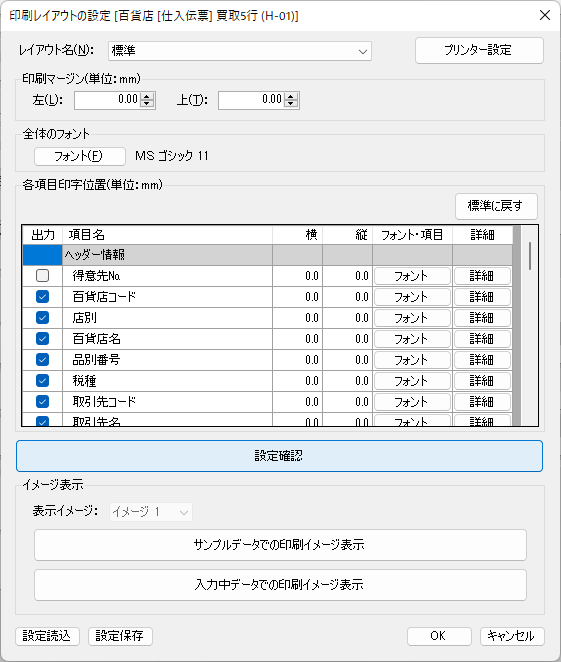
Task: Click the grid's vertical scrollbar thumb
Action: [529, 256]
